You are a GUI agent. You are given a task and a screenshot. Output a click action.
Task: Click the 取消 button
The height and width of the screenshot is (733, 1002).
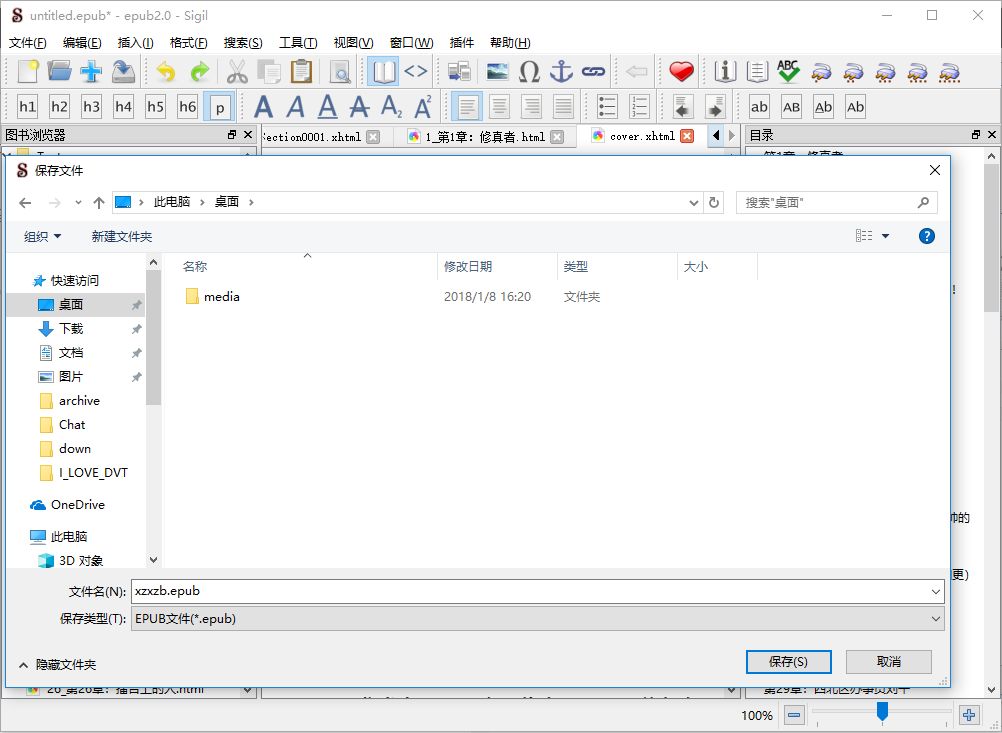tap(888, 661)
